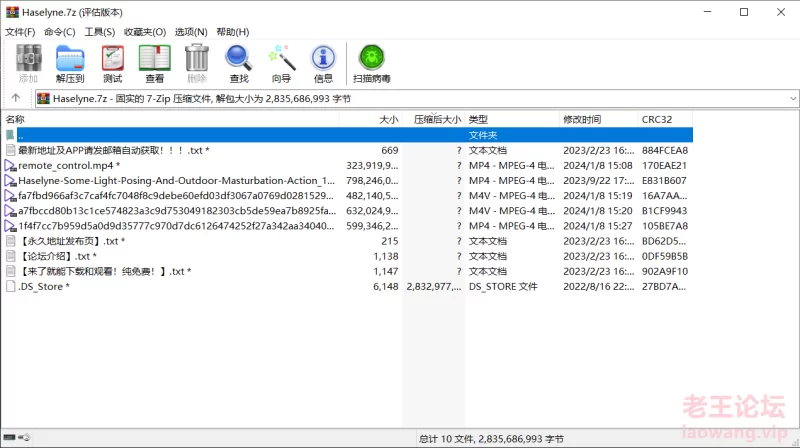Open the 帮助(H) menu

(x=233, y=32)
